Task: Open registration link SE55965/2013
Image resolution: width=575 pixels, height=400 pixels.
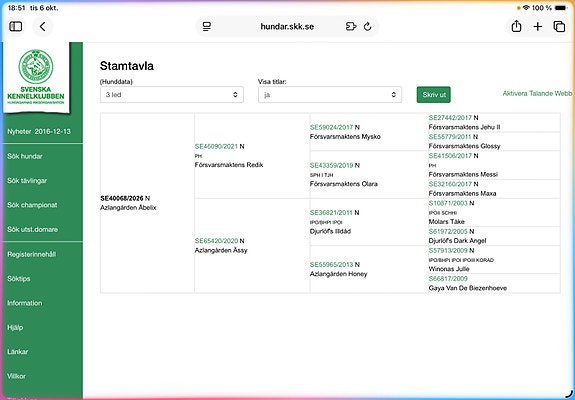Action: click(332, 265)
